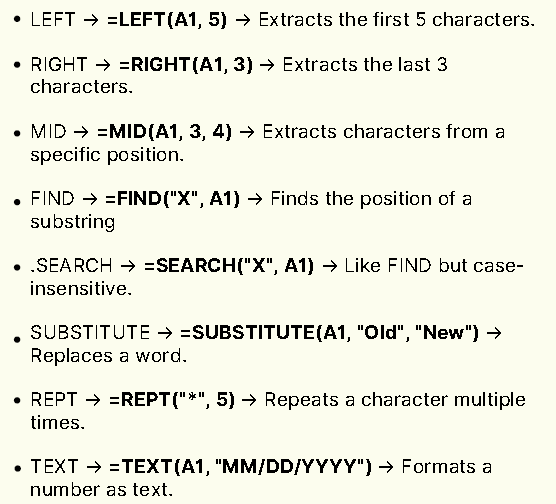Viewport: 556px width, 504px height.
Task: Click the plain REPT function name
Action: [54, 399]
